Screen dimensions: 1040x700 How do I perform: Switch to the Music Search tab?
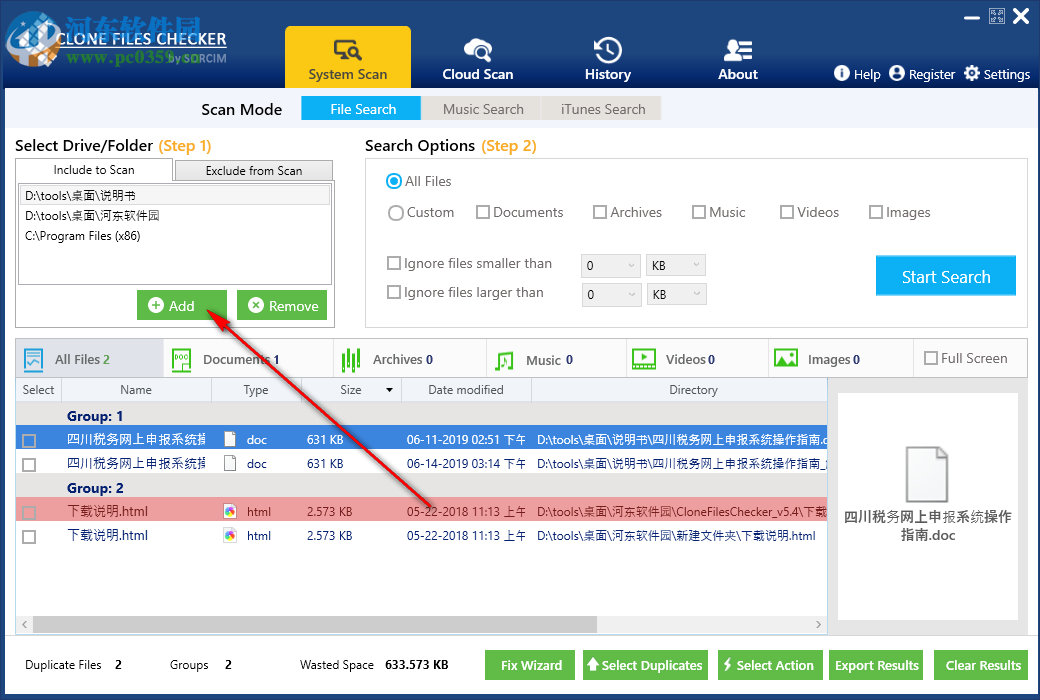point(481,108)
